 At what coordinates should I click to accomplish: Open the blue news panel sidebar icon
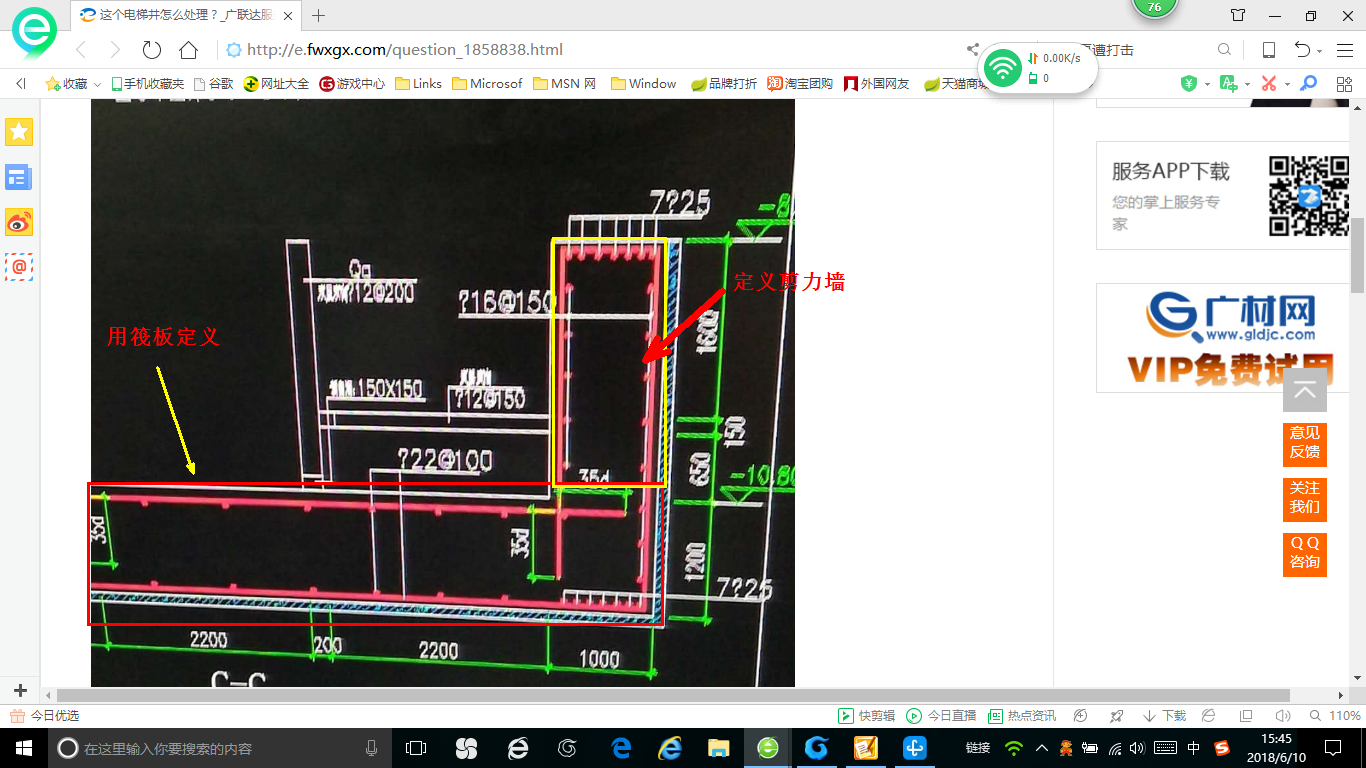point(19,178)
